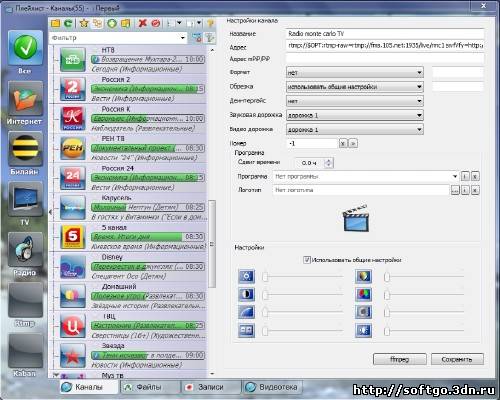Image resolution: width=500 pixels, height=400 pixels.
Task: Open the Kaban category in sidebar
Action: click(25, 351)
